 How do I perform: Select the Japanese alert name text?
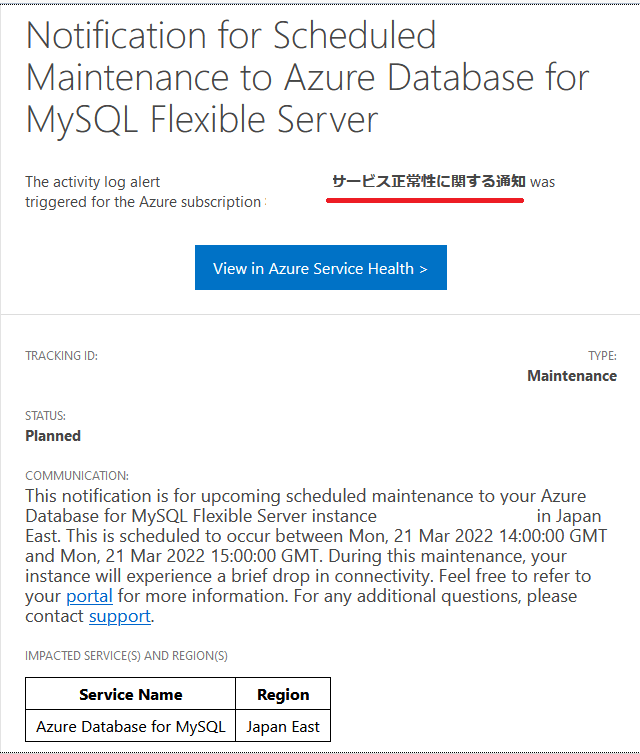428,182
